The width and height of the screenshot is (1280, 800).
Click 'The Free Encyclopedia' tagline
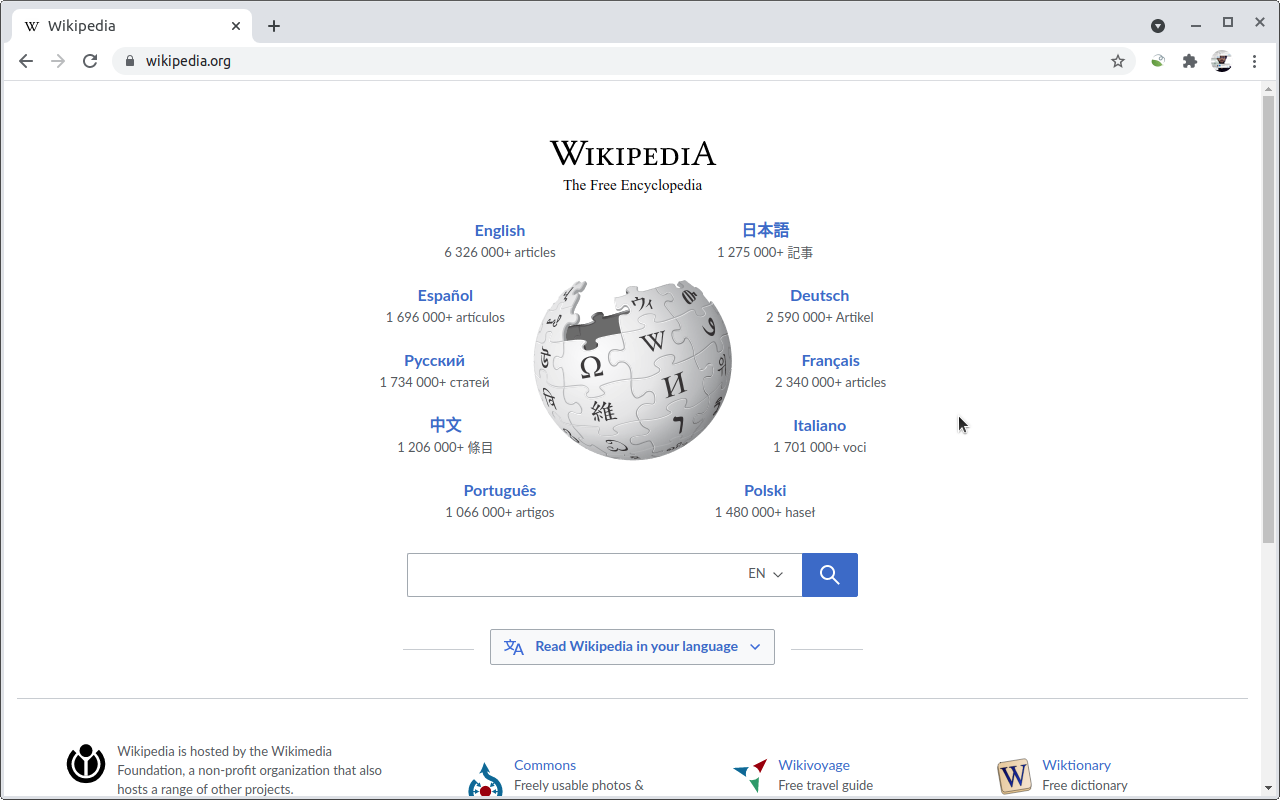coord(632,185)
